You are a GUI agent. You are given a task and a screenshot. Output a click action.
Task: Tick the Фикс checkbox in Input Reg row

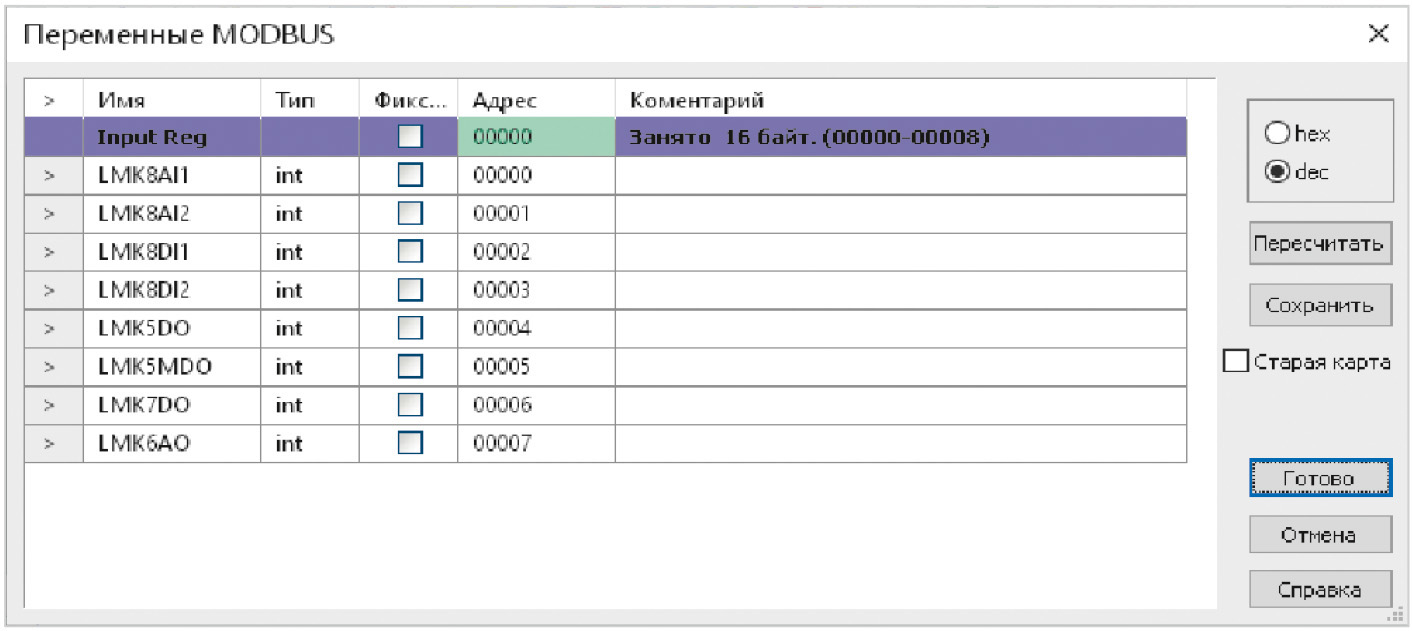click(x=410, y=137)
